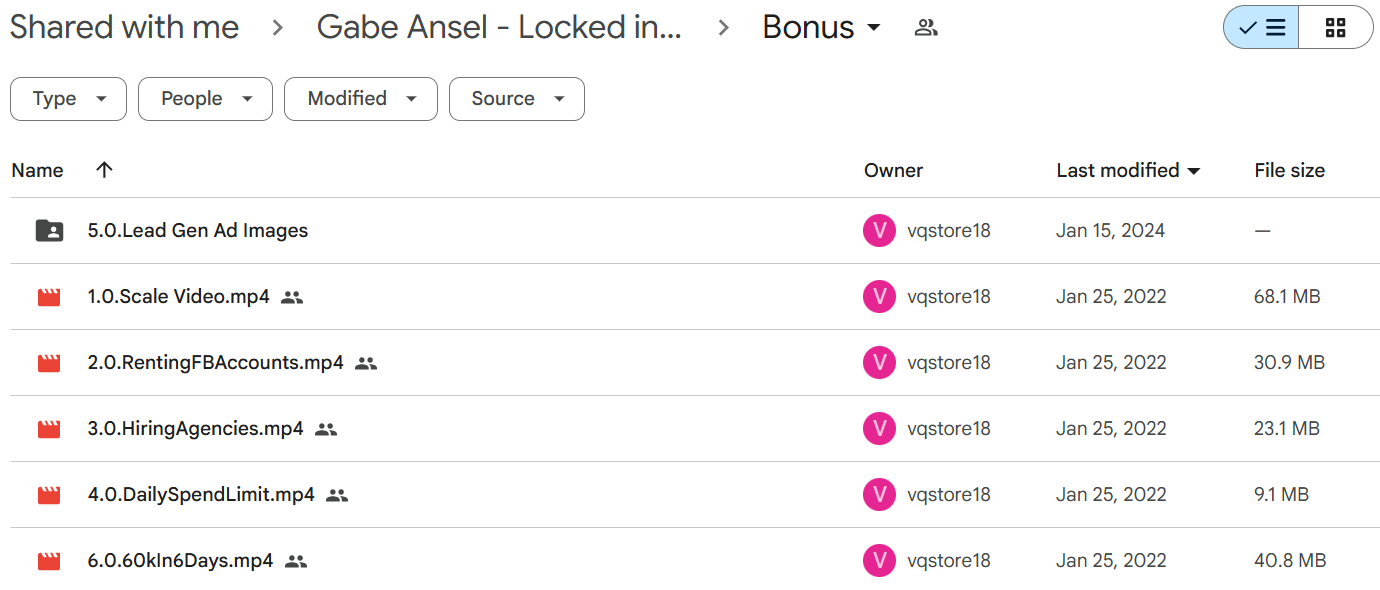Viewport: 1380px width, 590px height.
Task: Click the shared people icon next to Bonus breadcrumb
Action: [926, 28]
